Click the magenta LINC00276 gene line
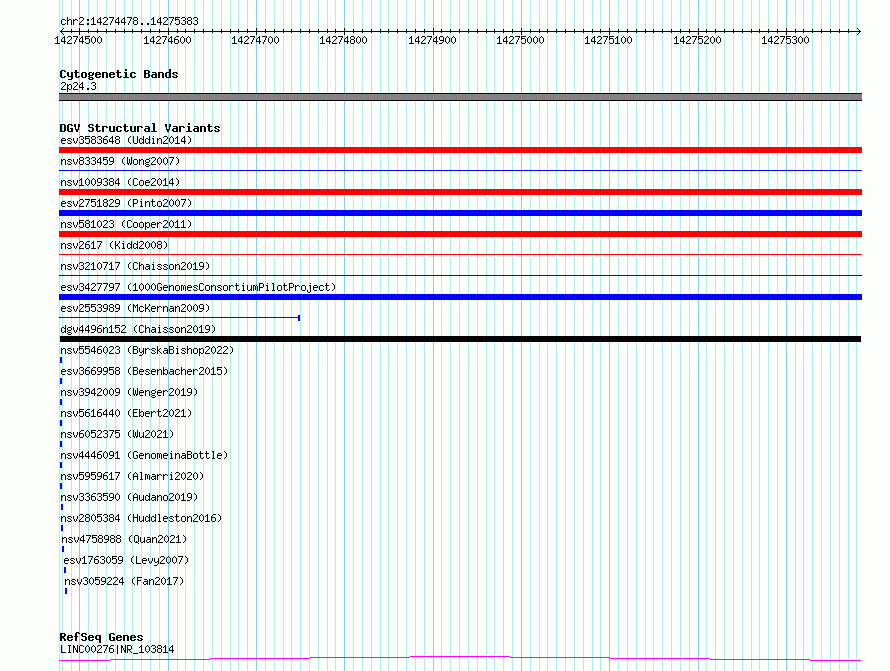 (x=460, y=659)
